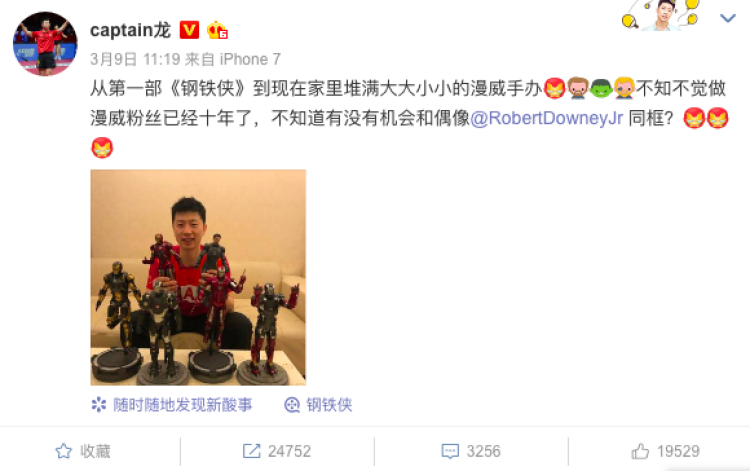Click the orange verified V badge
Viewport: 750px width, 471px height.
189,30
